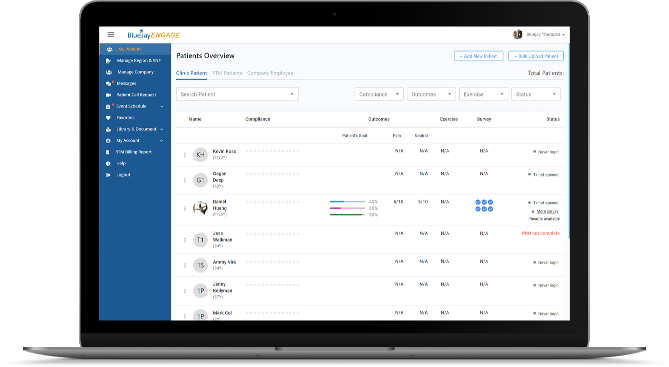Screen dimensions: 669x367
Task: Expand Event Schedule submenu chevron
Action: (162, 106)
